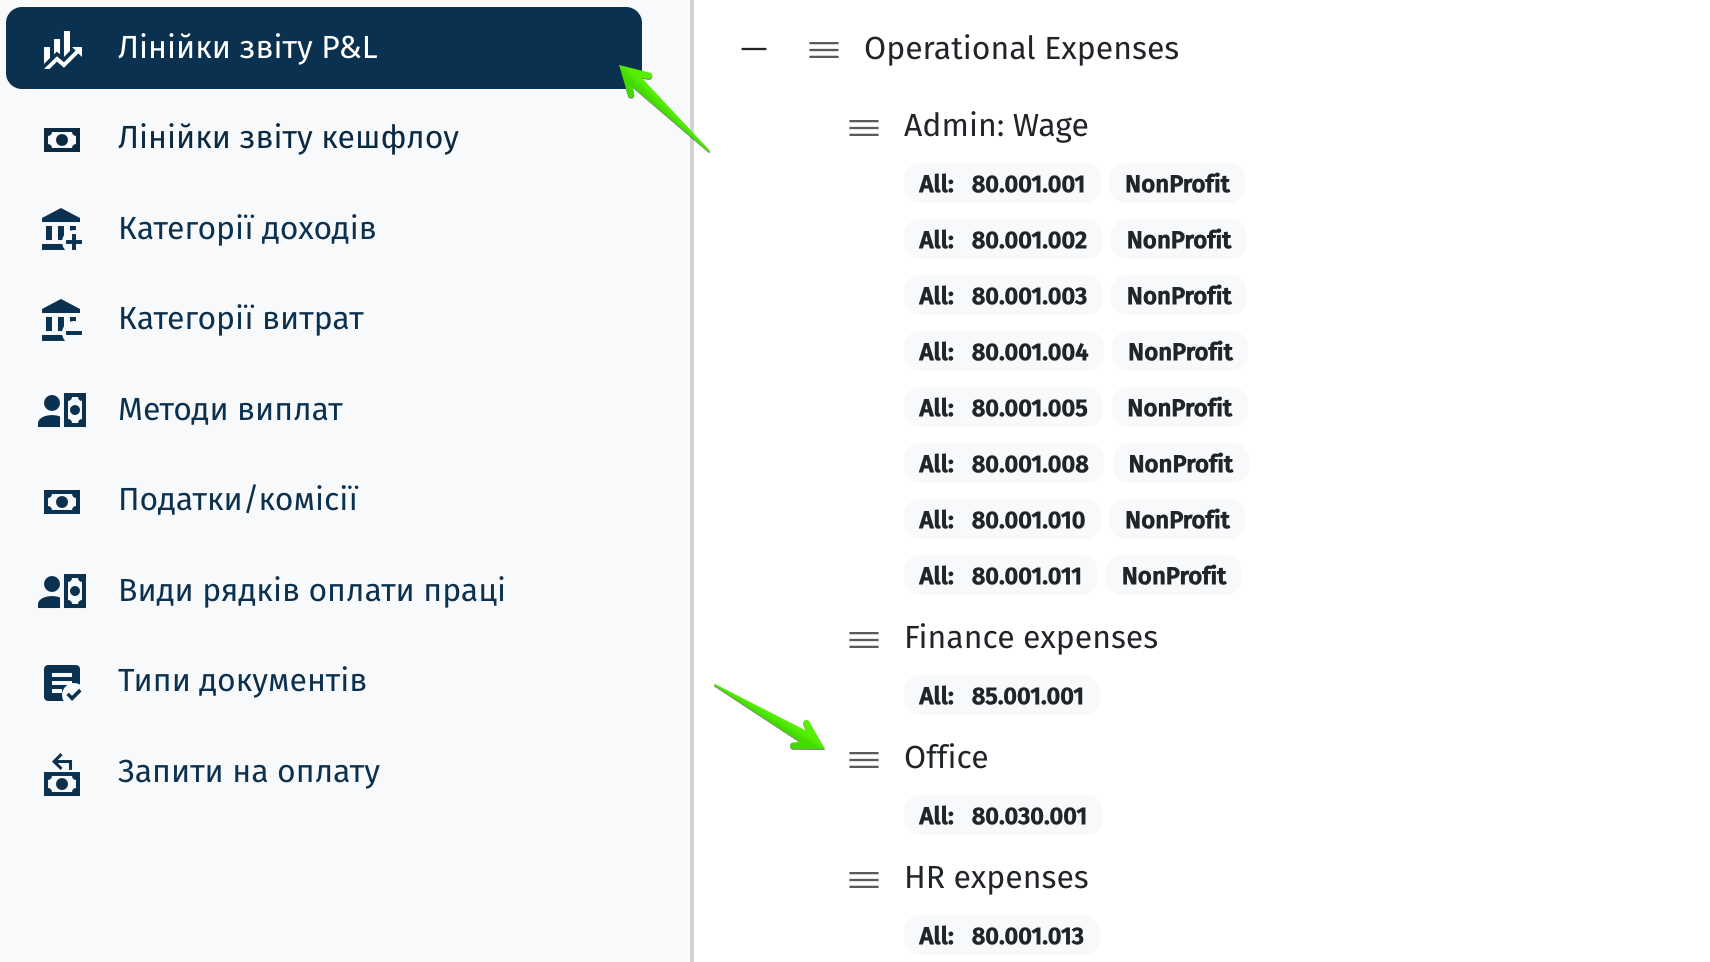Image resolution: width=1710 pixels, height=962 pixels.
Task: Grab the Admin: Wage drag handle
Action: click(864, 128)
